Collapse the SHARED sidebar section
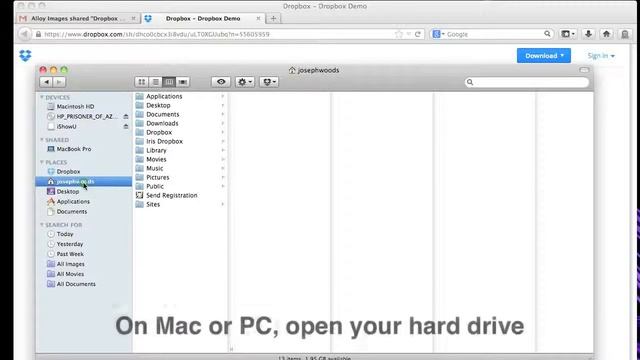The height and width of the screenshot is (360, 640). pos(42,140)
